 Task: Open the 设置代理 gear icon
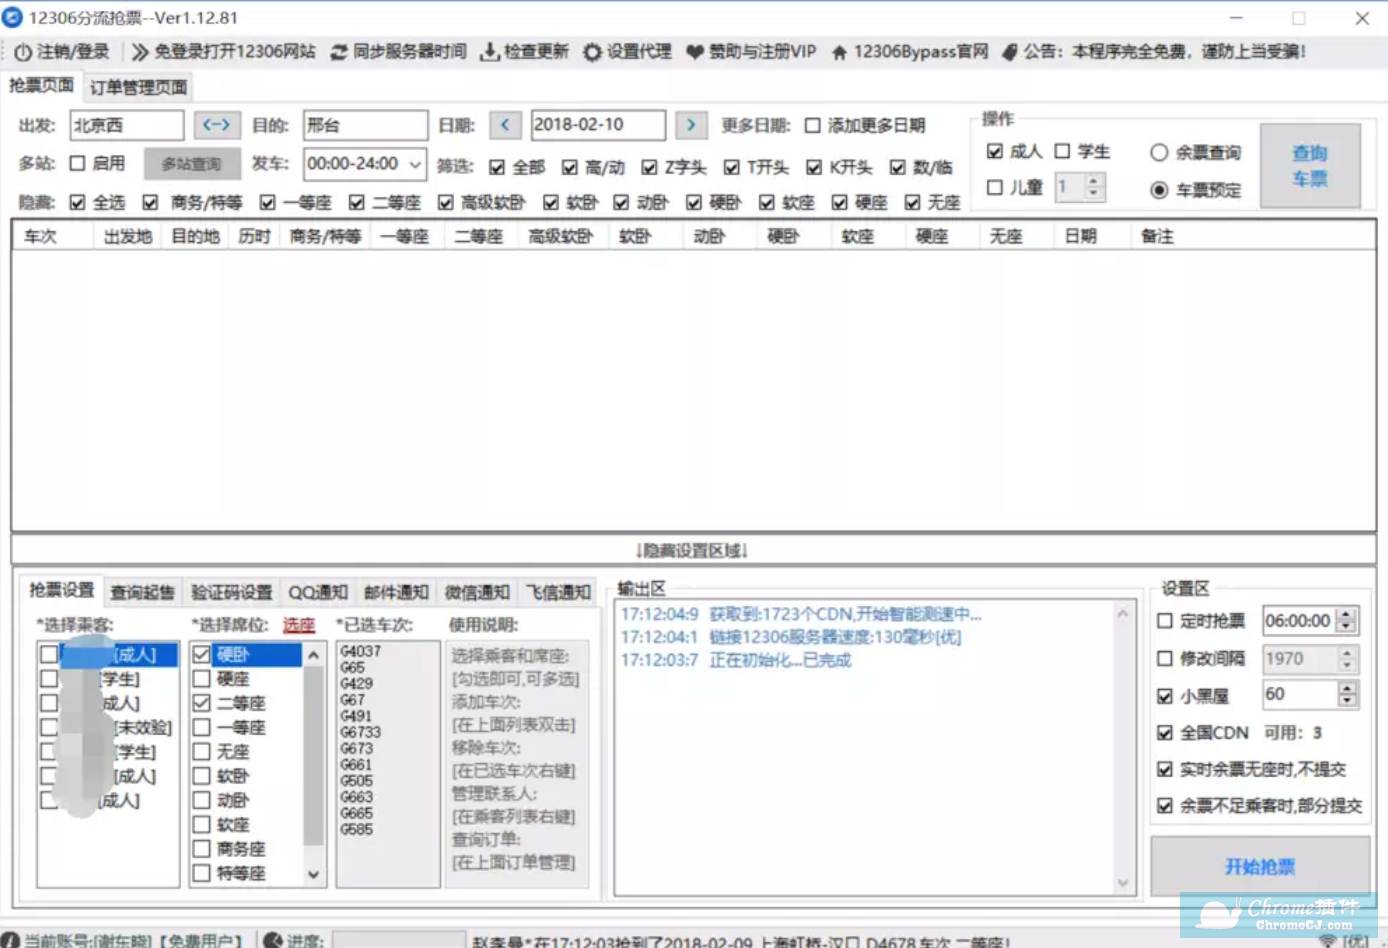click(592, 52)
